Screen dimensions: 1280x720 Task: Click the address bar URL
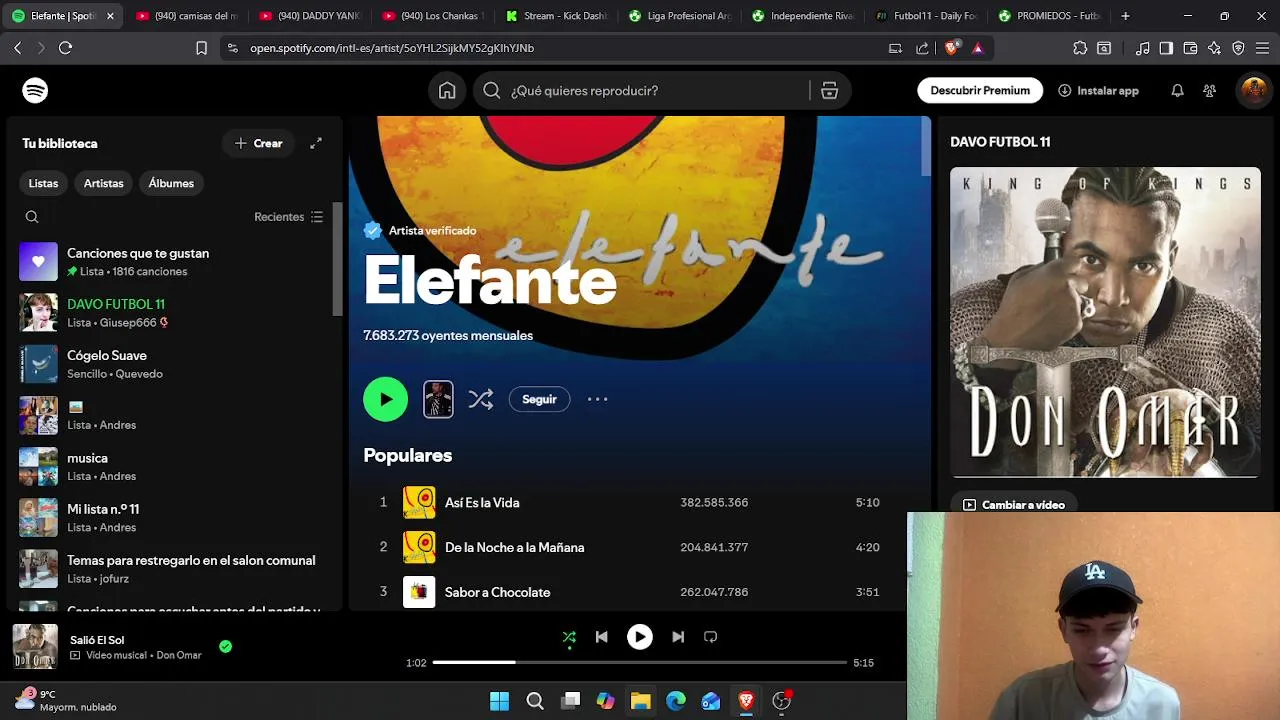pos(392,48)
